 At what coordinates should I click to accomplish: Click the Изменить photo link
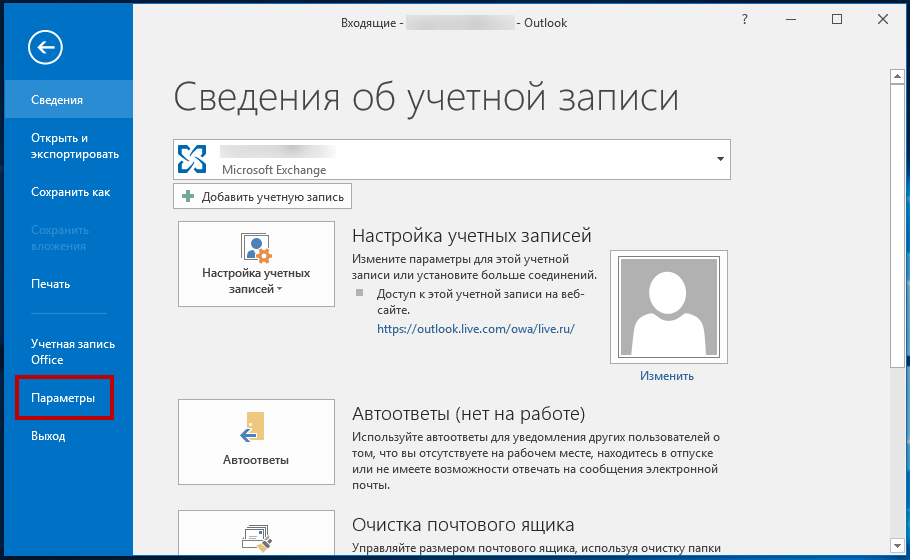[x=667, y=375]
